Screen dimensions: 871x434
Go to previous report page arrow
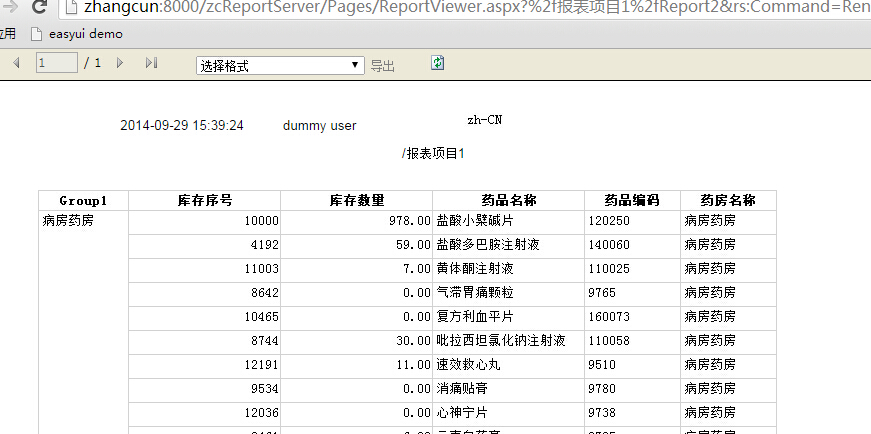pos(16,63)
